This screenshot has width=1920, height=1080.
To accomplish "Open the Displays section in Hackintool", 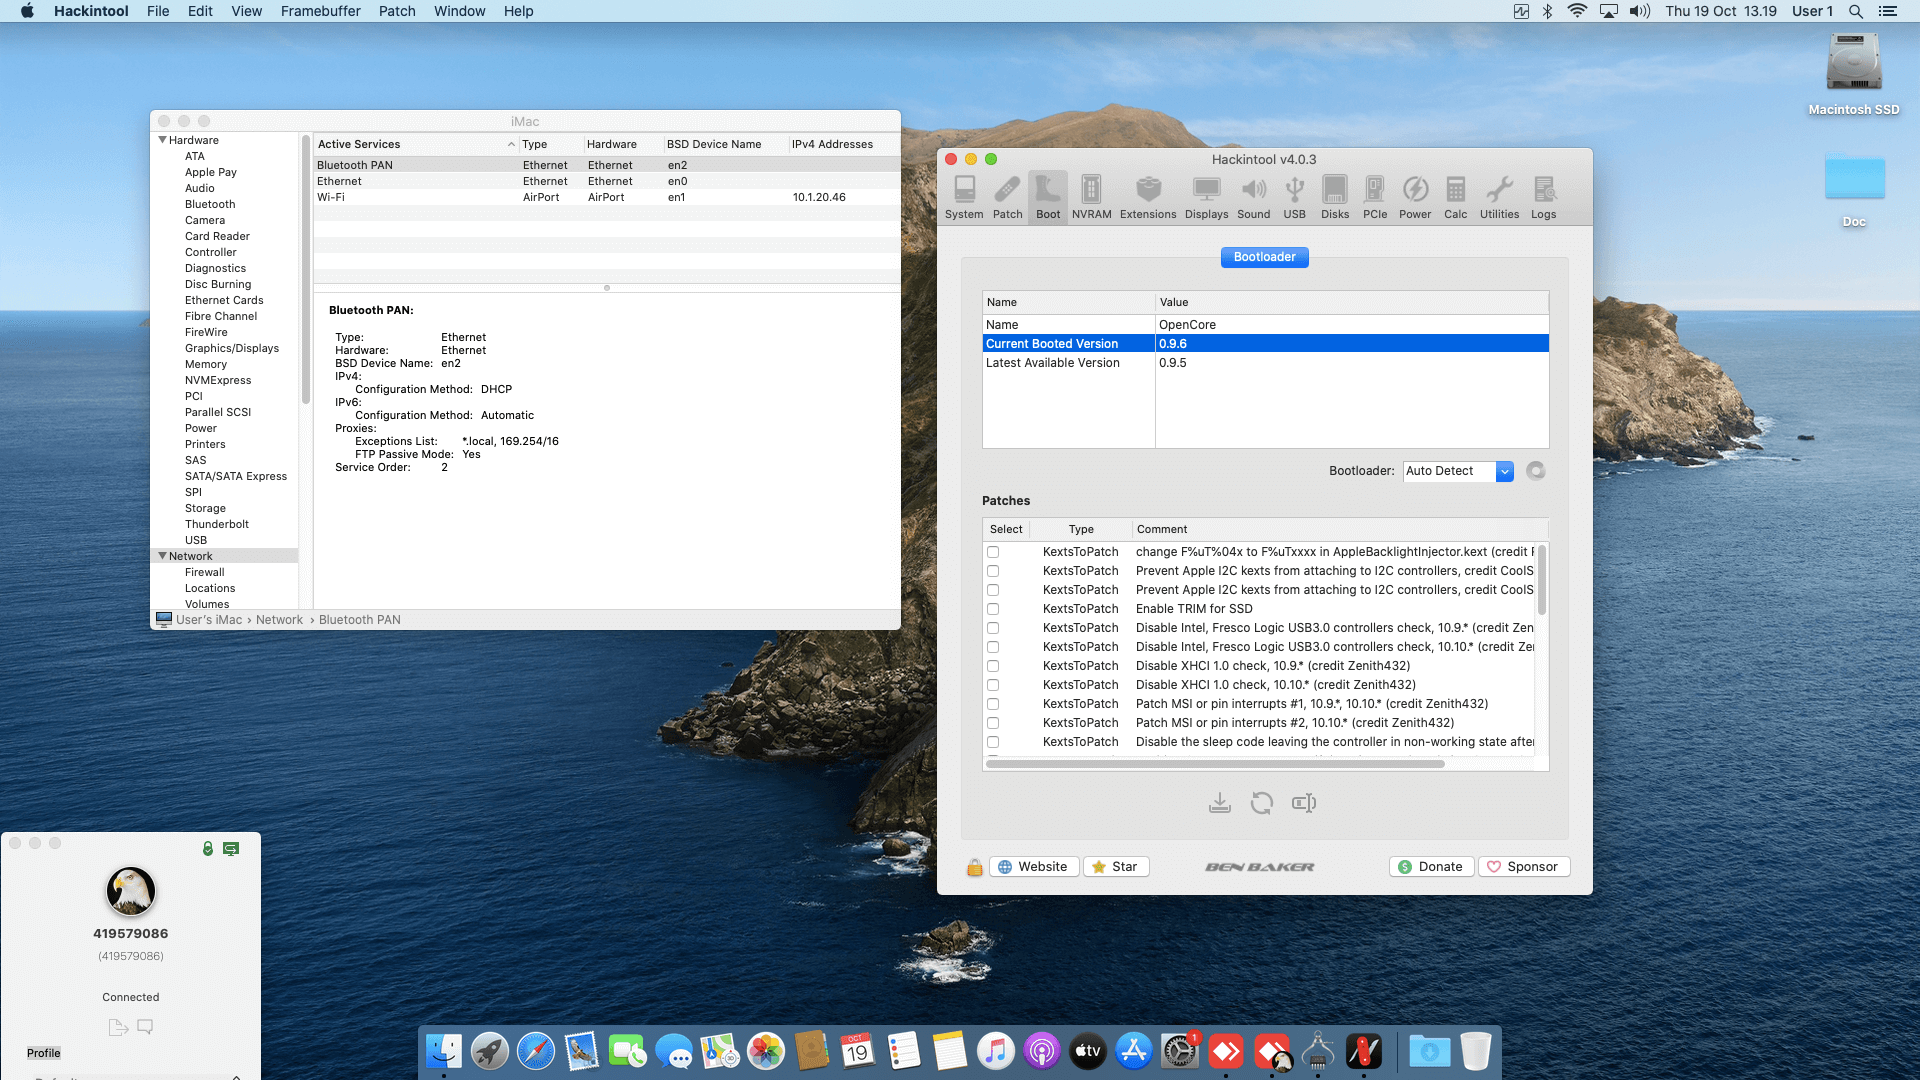I will tap(1206, 197).
